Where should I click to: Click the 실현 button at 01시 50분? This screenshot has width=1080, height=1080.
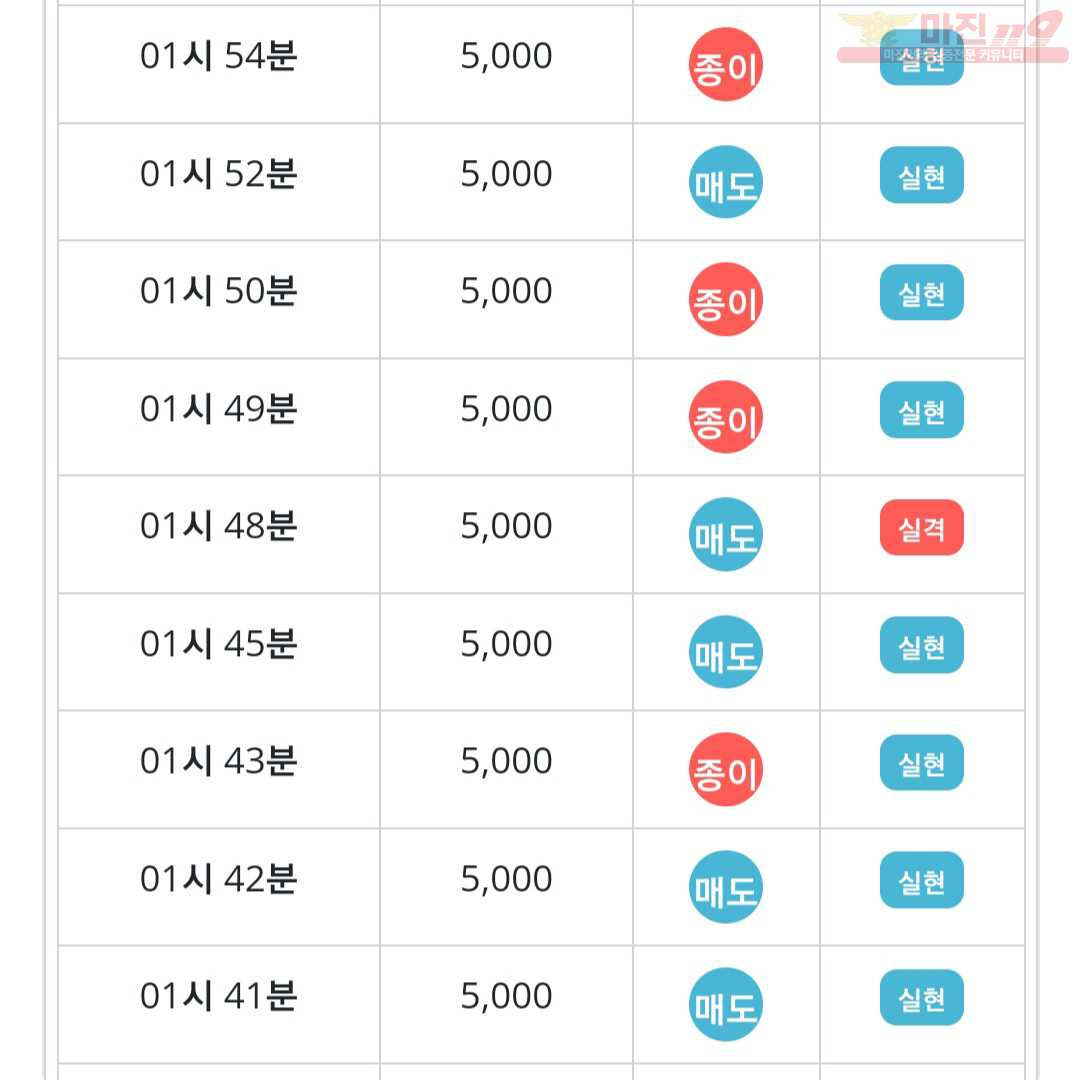tap(922, 292)
